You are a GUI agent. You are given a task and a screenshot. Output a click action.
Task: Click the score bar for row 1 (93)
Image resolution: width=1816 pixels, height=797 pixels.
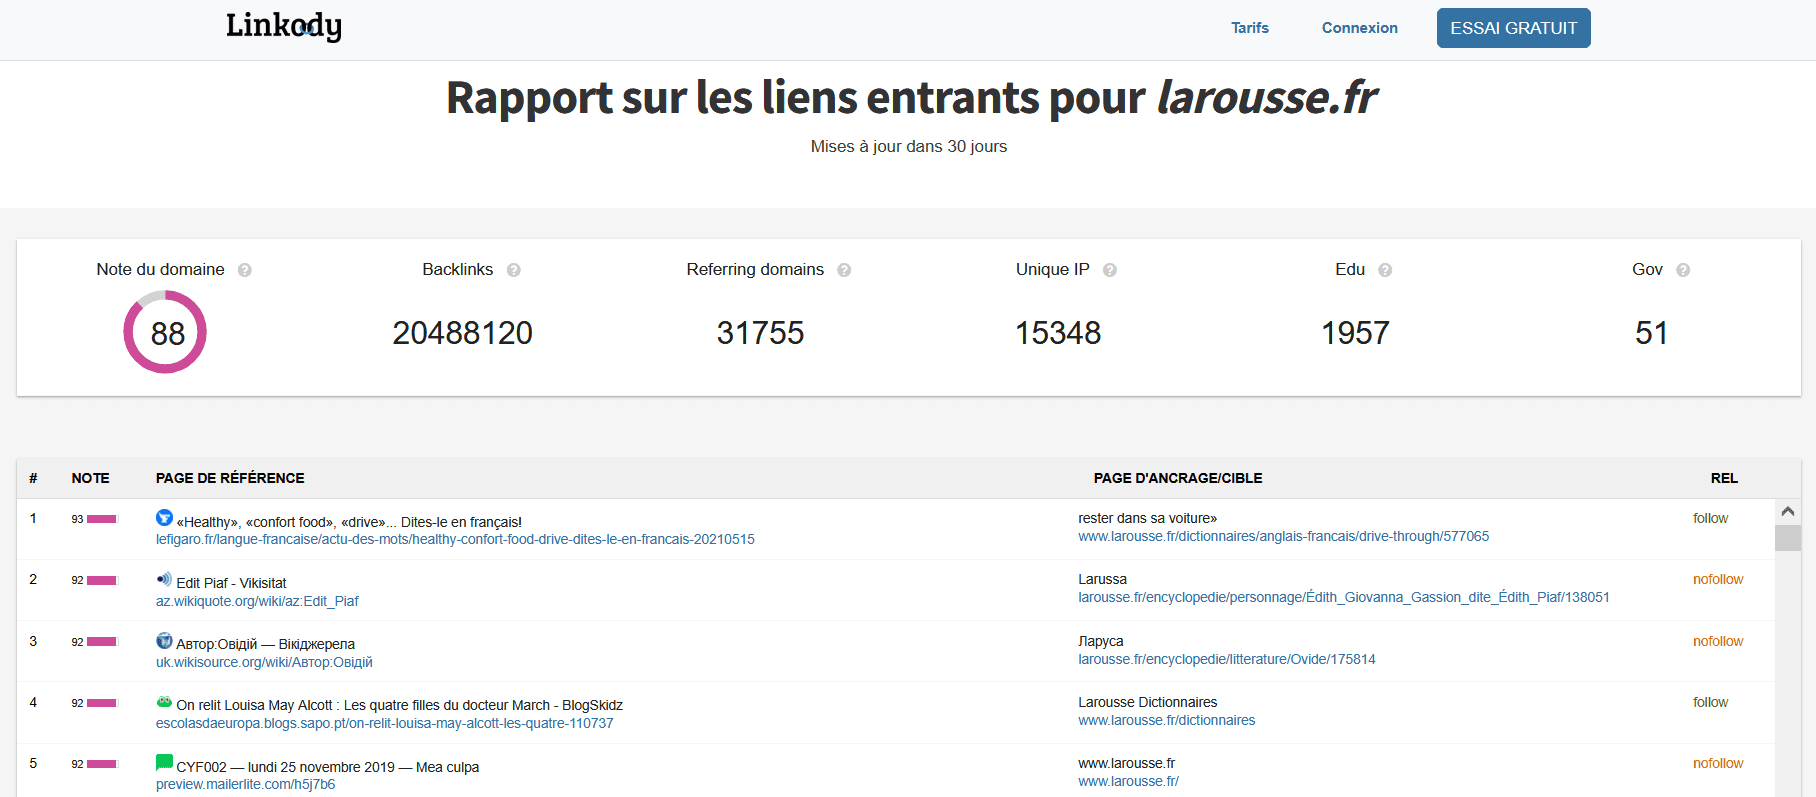102,519
